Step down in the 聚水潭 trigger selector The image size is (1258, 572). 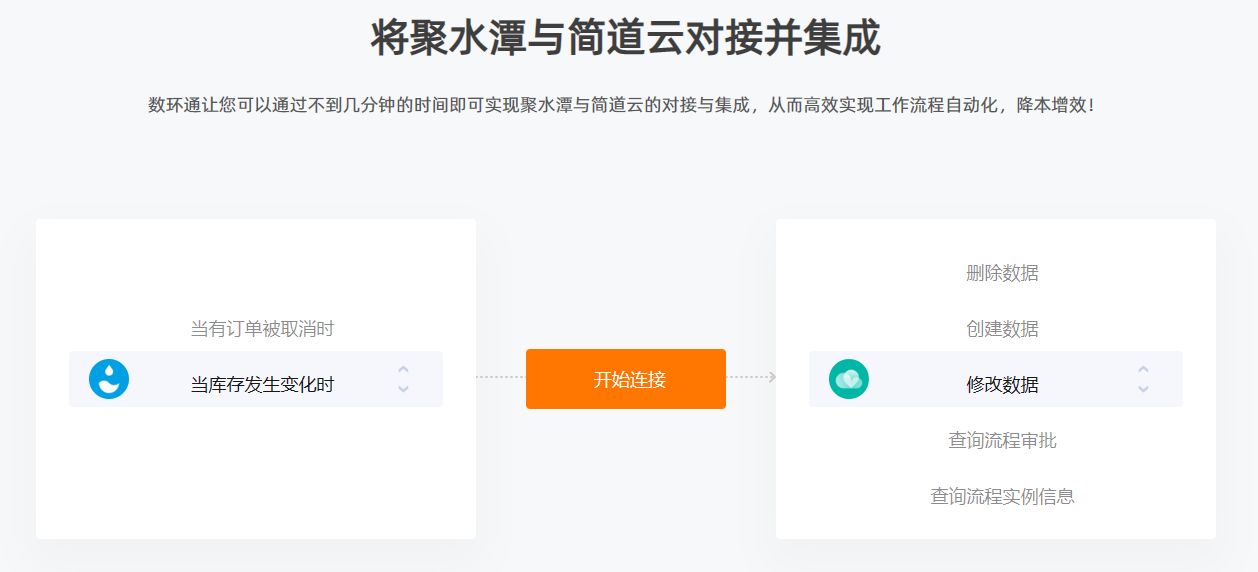click(403, 388)
